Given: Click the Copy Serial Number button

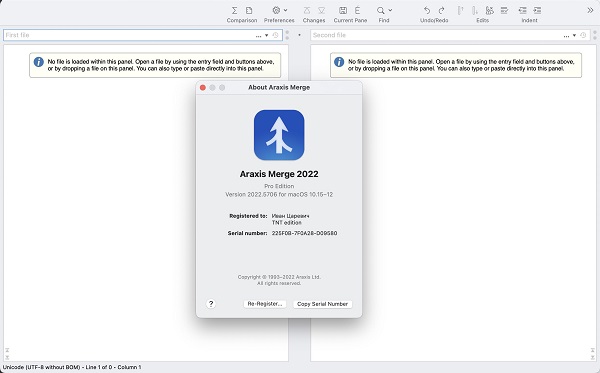Looking at the screenshot, I should point(323,304).
